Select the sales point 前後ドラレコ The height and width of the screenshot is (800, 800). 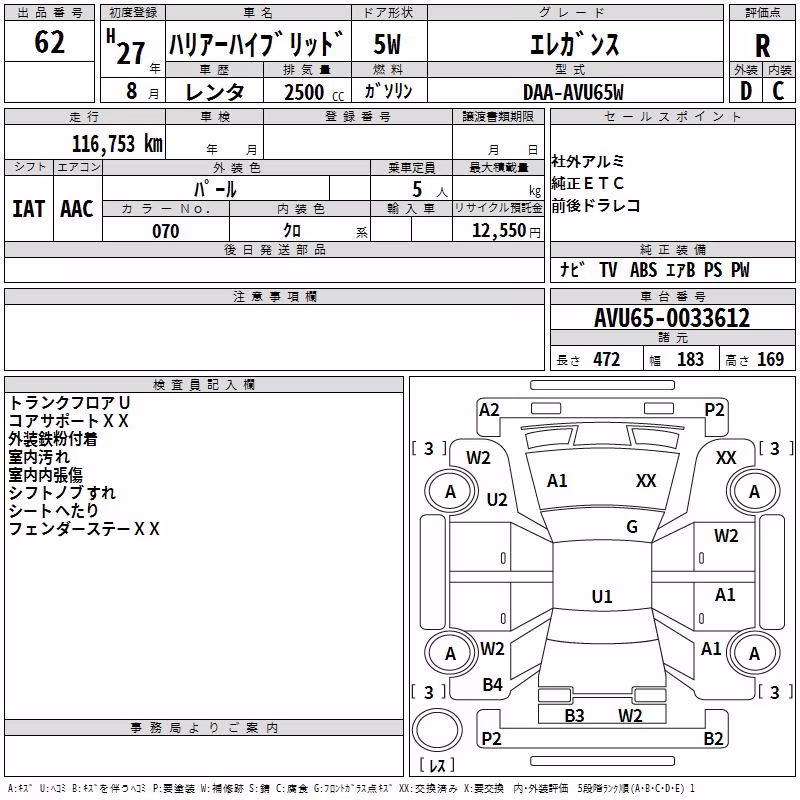595,205
